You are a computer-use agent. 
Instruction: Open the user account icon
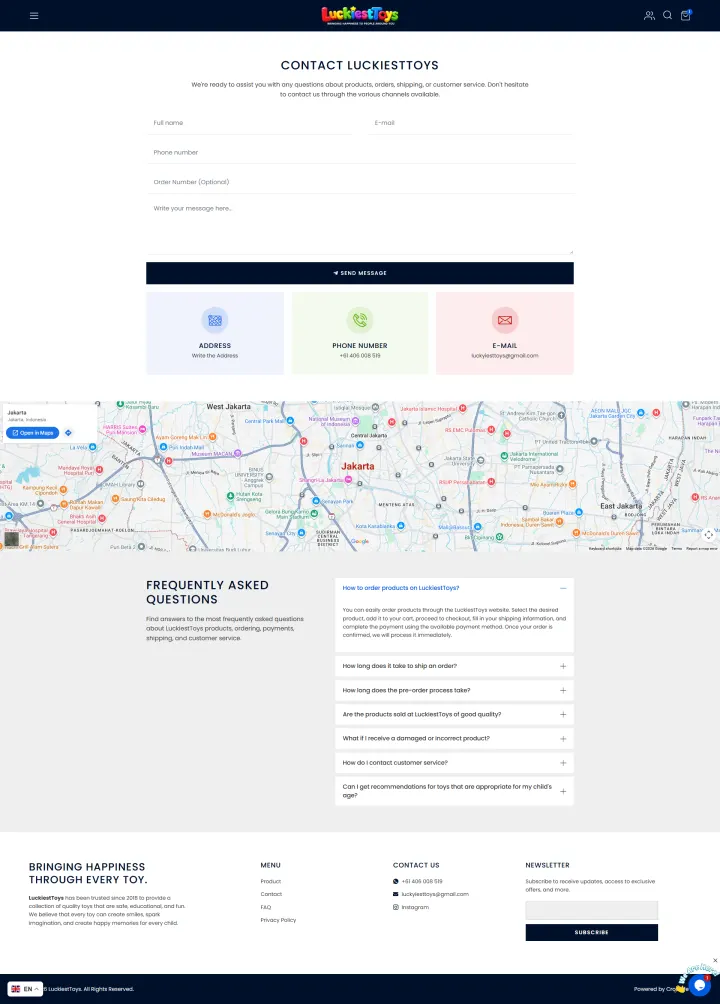click(x=649, y=15)
